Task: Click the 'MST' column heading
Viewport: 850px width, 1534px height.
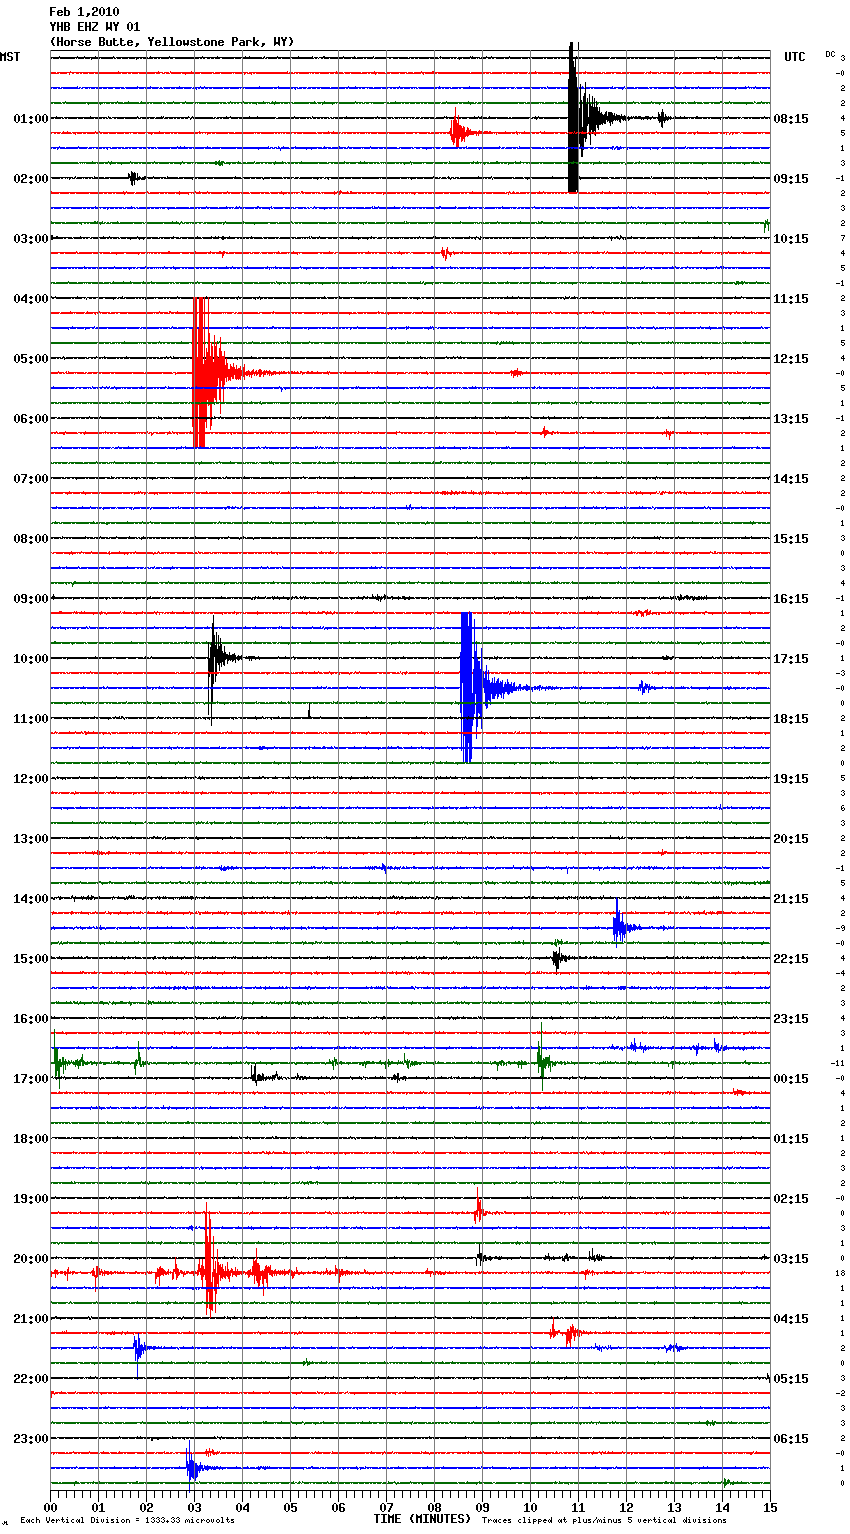Action: coord(10,57)
